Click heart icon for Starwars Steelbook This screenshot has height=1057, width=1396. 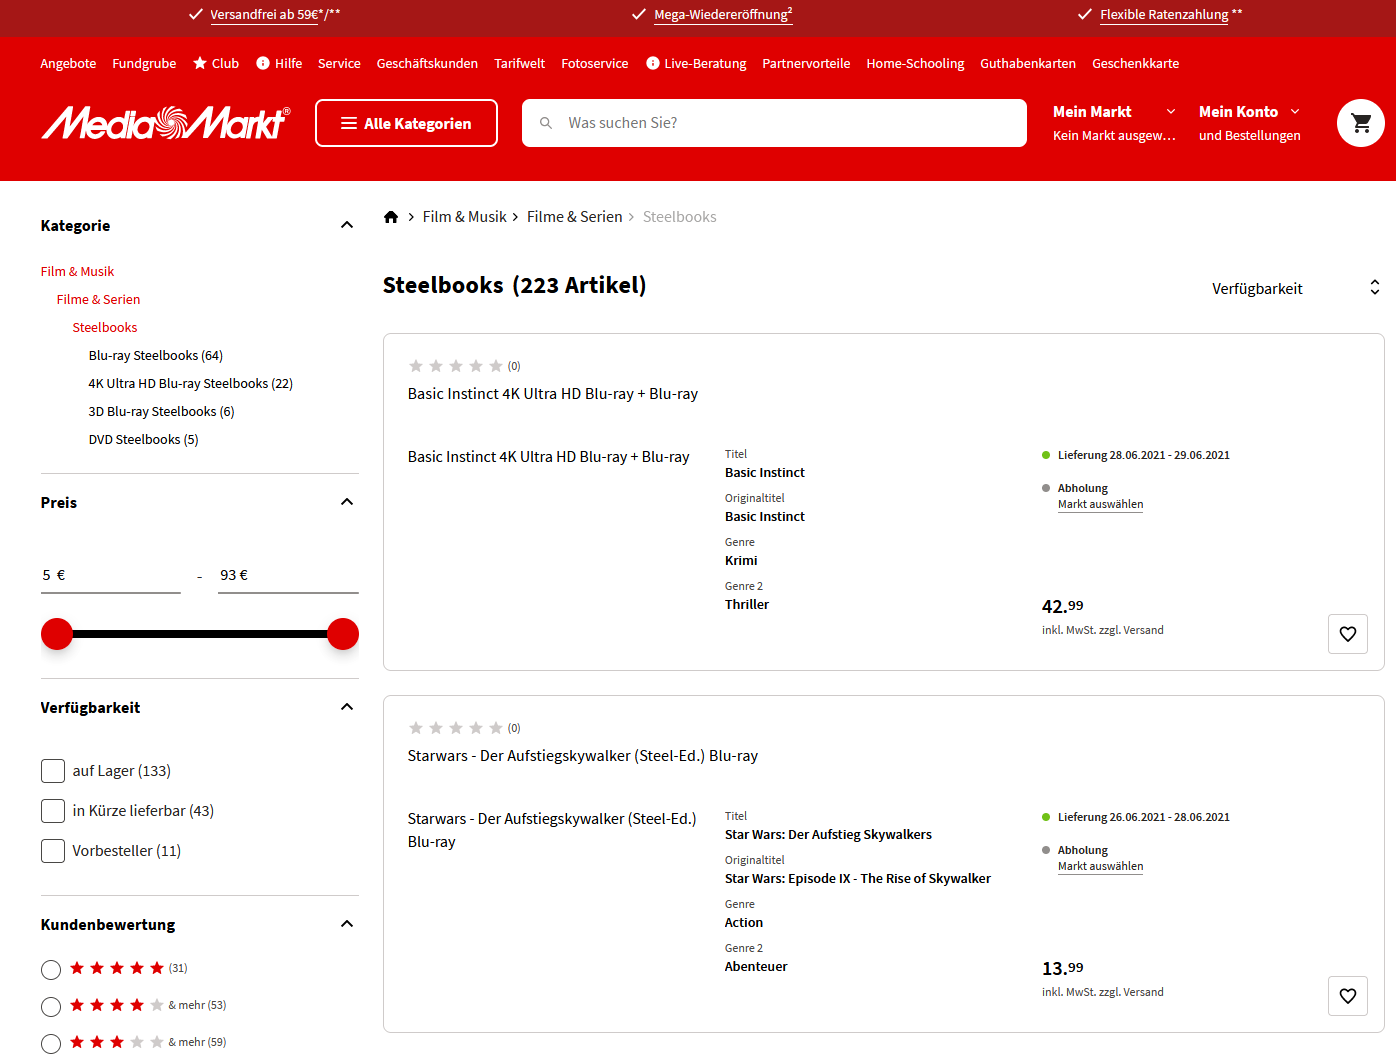pos(1347,996)
